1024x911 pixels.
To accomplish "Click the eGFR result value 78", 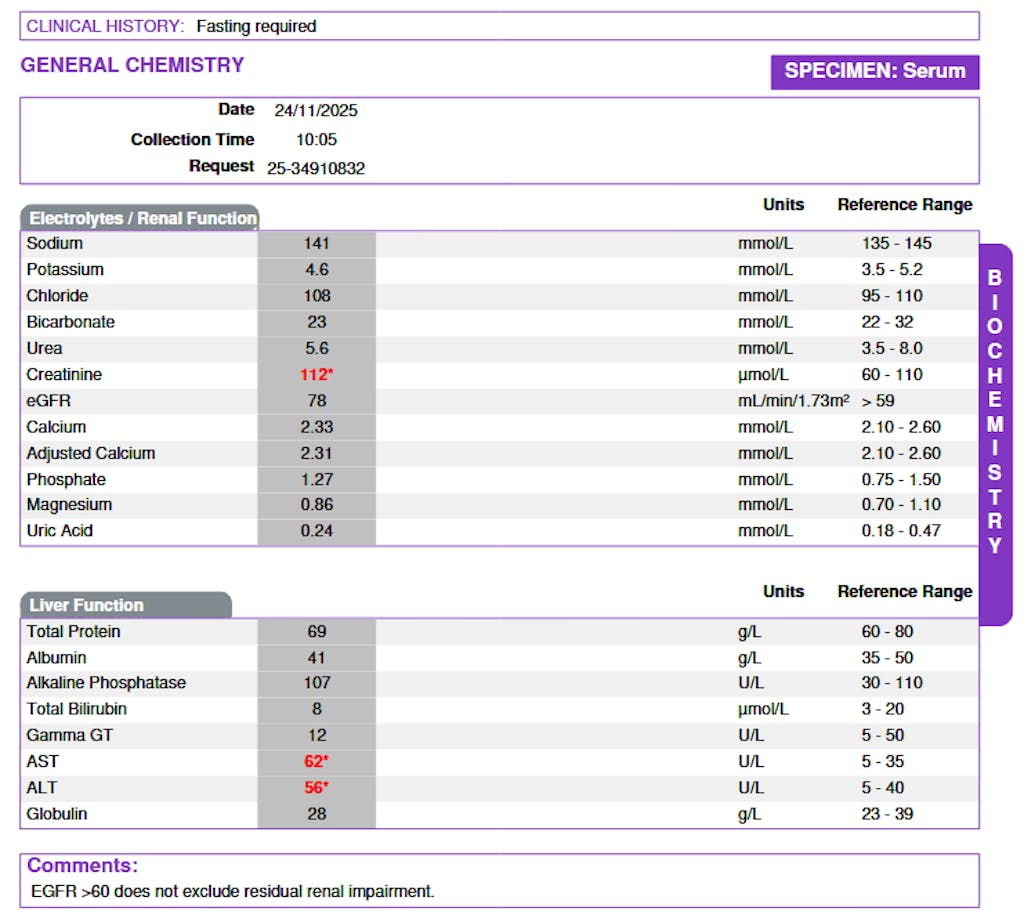I will [x=317, y=401].
